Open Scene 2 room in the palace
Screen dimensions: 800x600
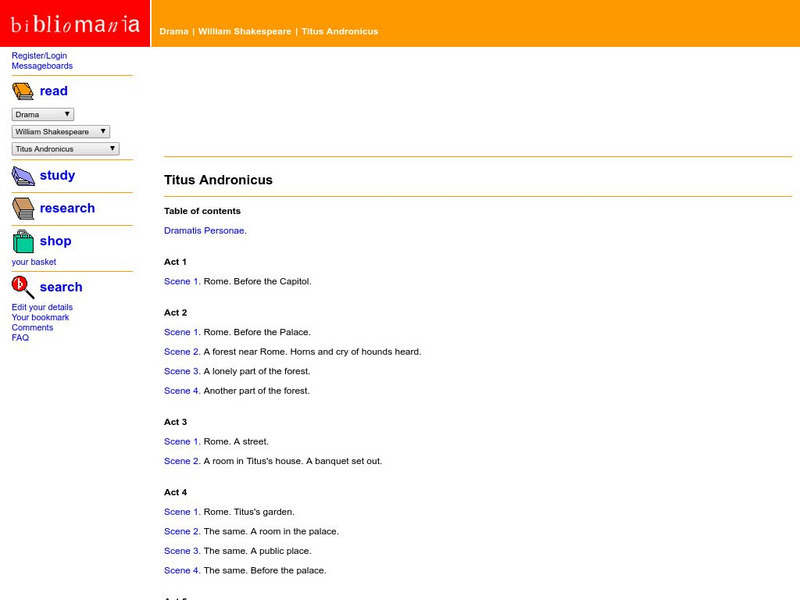pyautogui.click(x=182, y=531)
